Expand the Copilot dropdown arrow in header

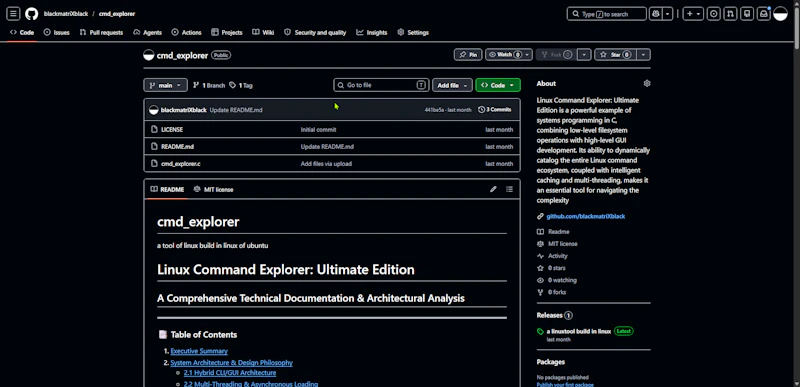pos(668,14)
